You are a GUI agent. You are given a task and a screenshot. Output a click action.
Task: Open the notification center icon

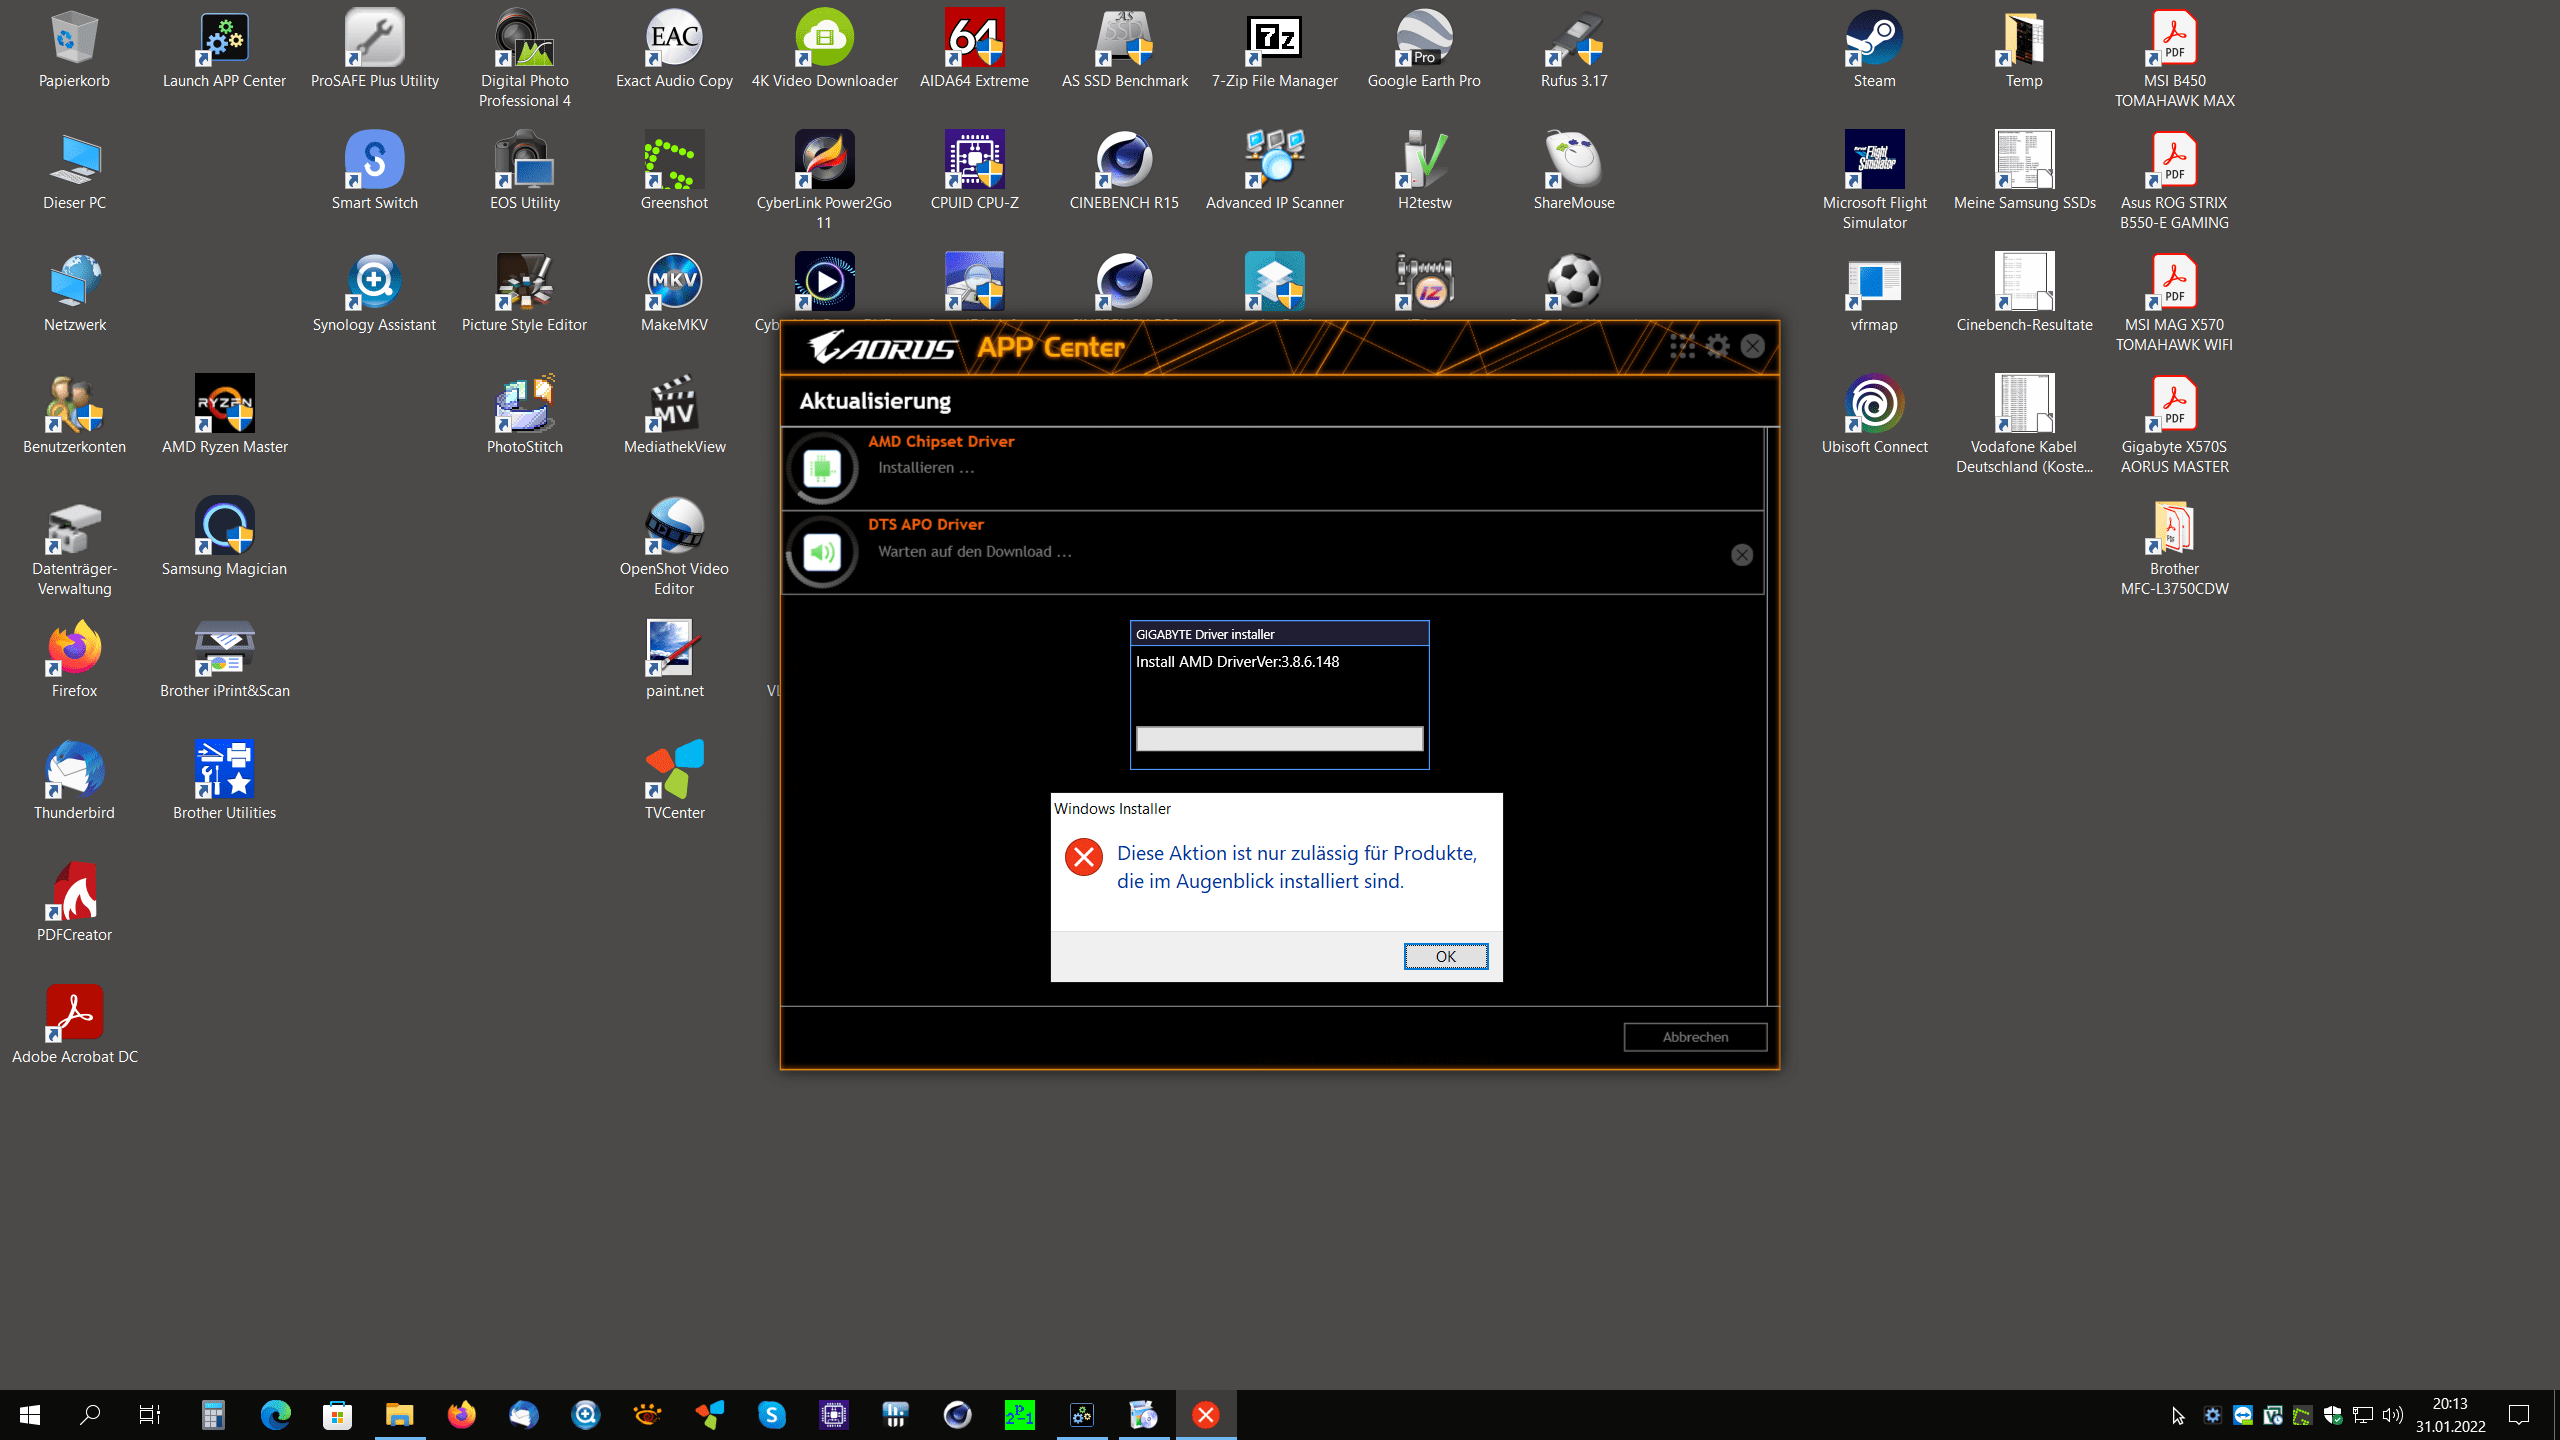[x=2519, y=1415]
